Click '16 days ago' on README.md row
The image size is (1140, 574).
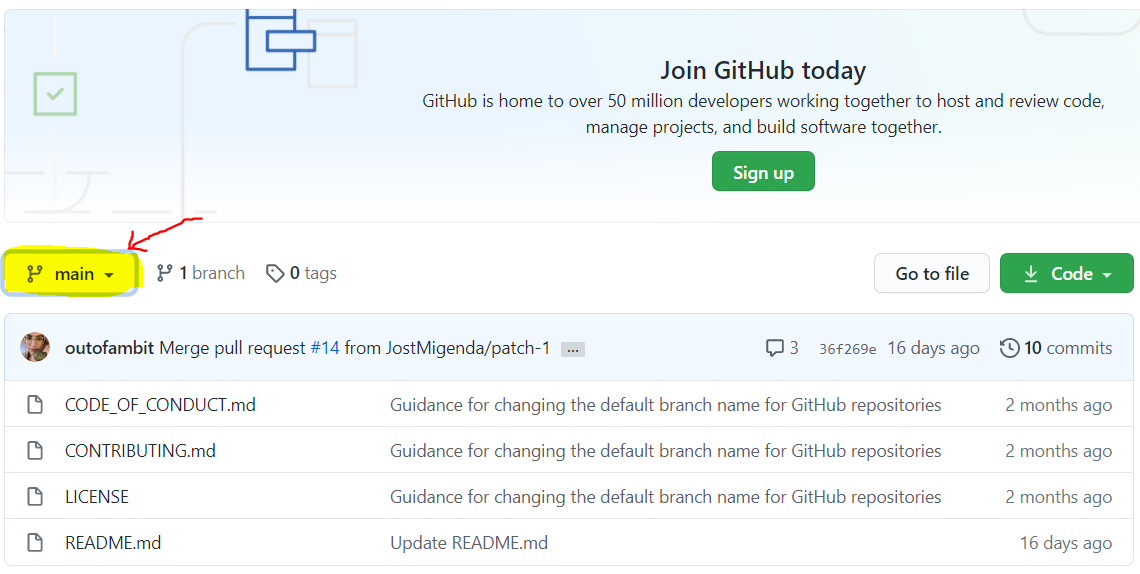pyautogui.click(x=1066, y=543)
